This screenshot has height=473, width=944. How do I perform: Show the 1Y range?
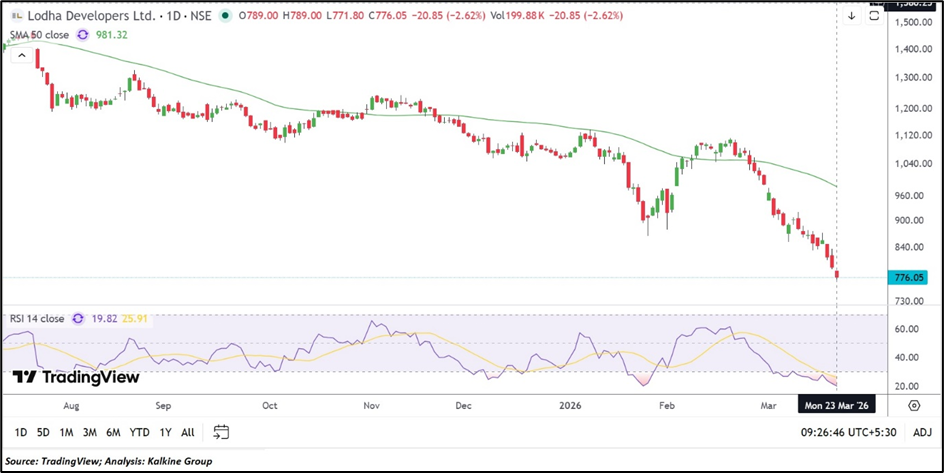pyautogui.click(x=165, y=432)
